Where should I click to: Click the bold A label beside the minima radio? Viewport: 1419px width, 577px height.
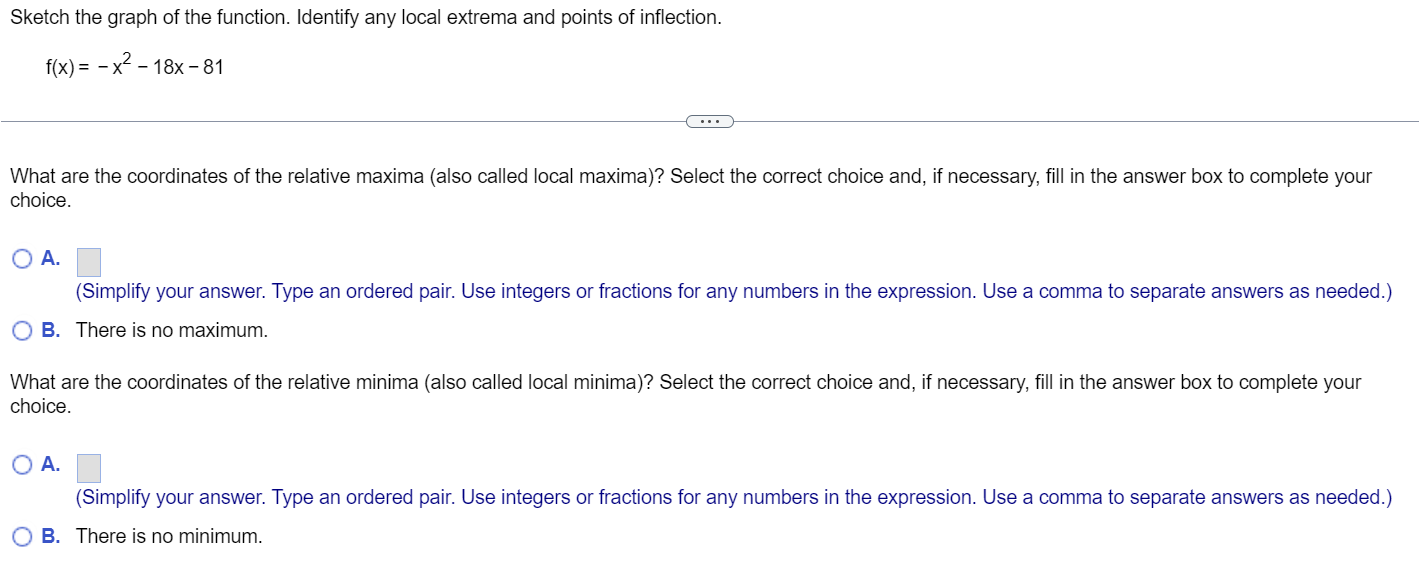click(x=48, y=465)
